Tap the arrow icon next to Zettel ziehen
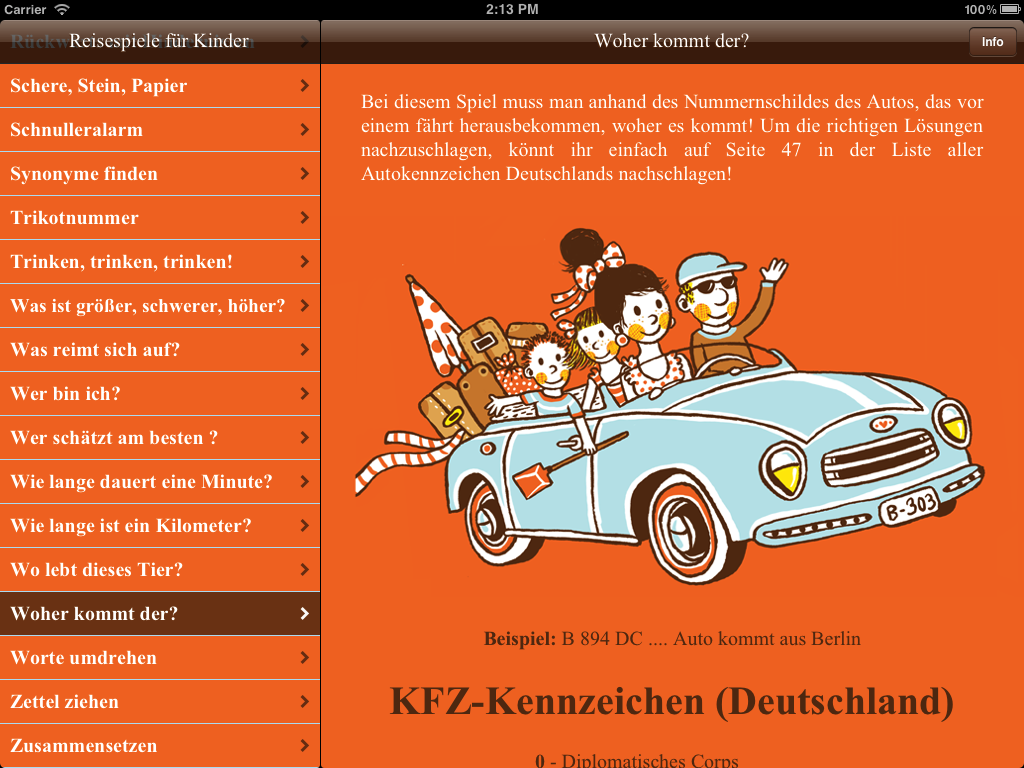The height and width of the screenshot is (768, 1024). click(304, 702)
